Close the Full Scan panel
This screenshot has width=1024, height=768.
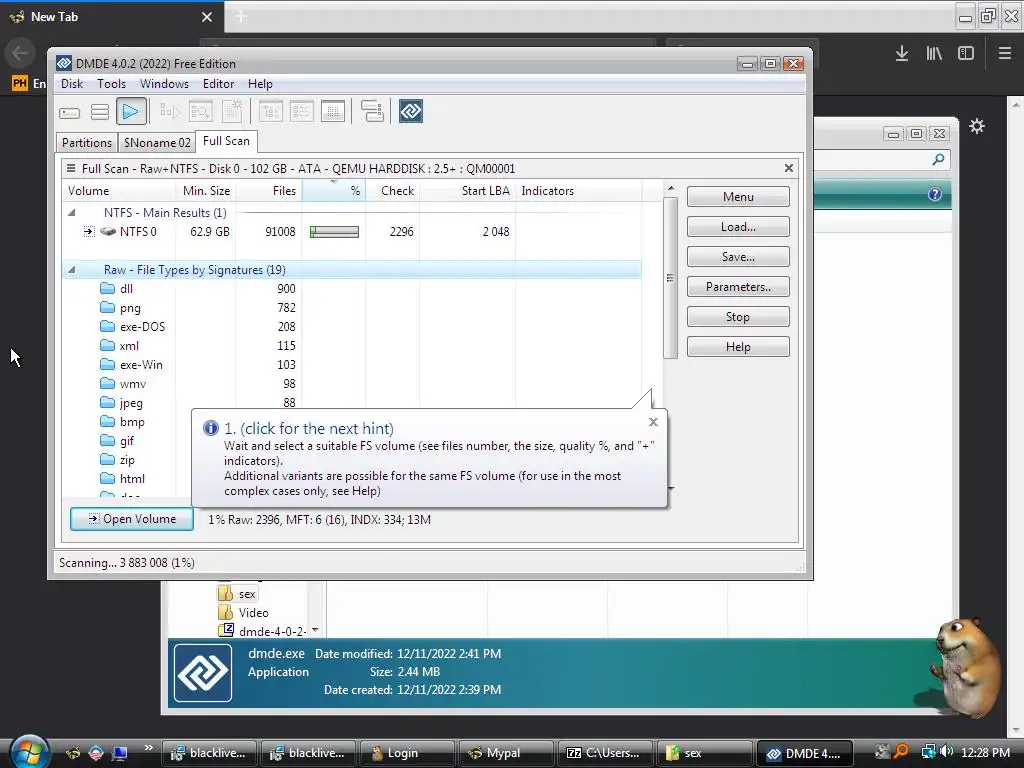click(789, 168)
